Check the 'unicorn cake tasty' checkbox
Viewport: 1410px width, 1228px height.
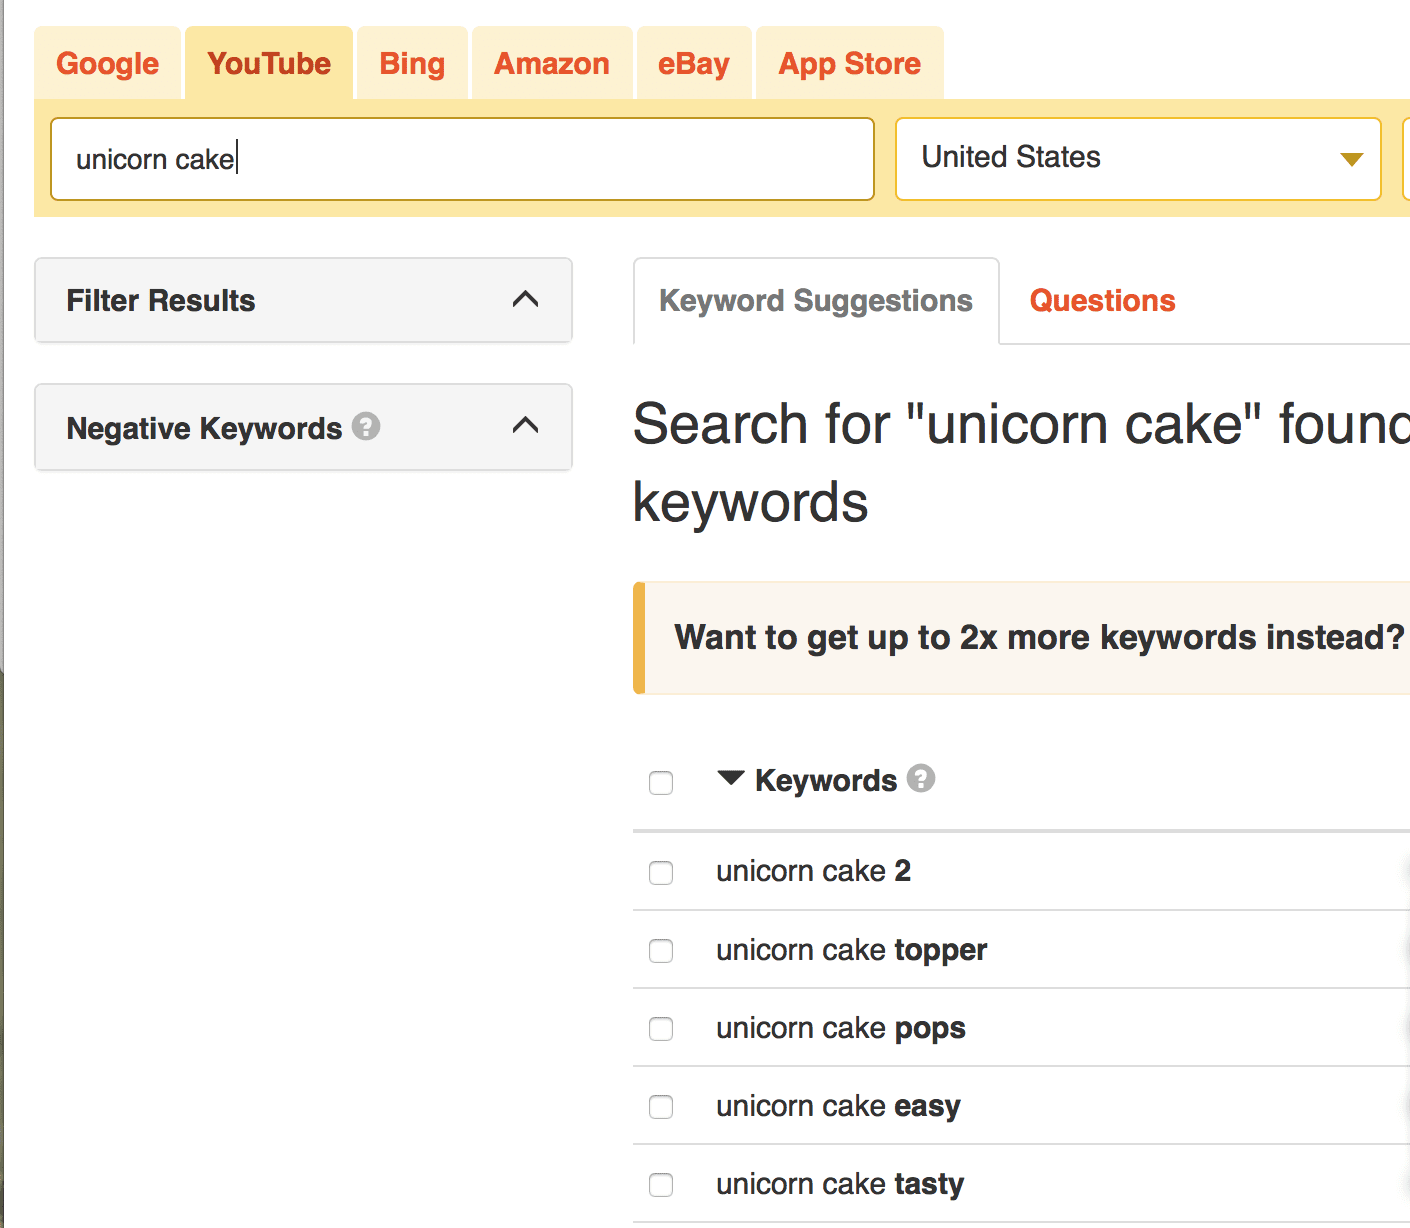[661, 1184]
